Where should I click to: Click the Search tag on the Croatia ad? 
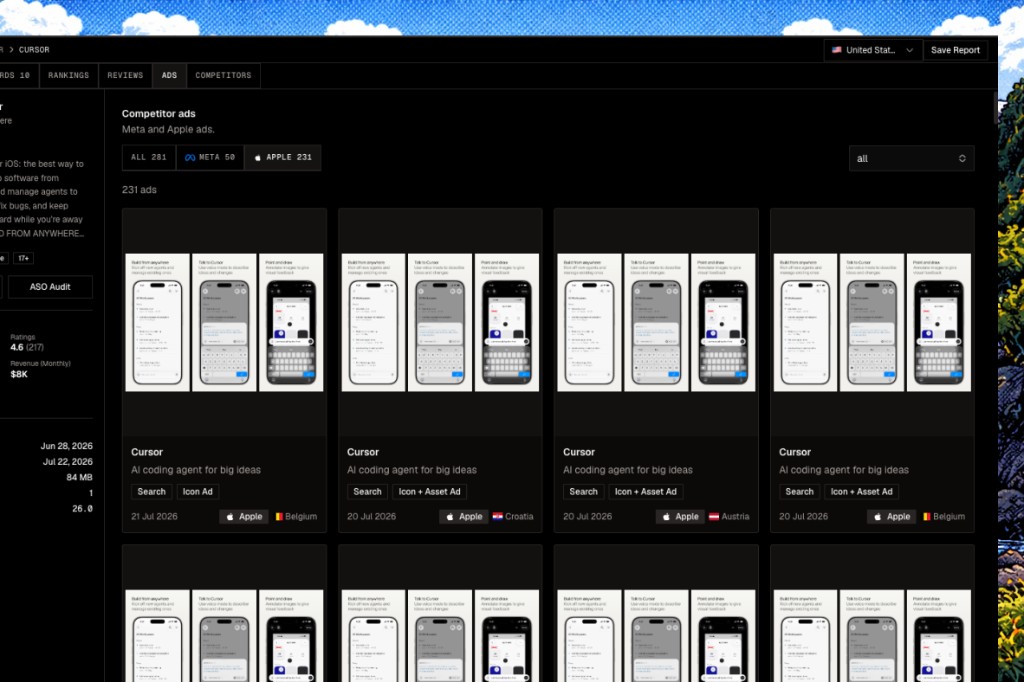click(x=367, y=492)
